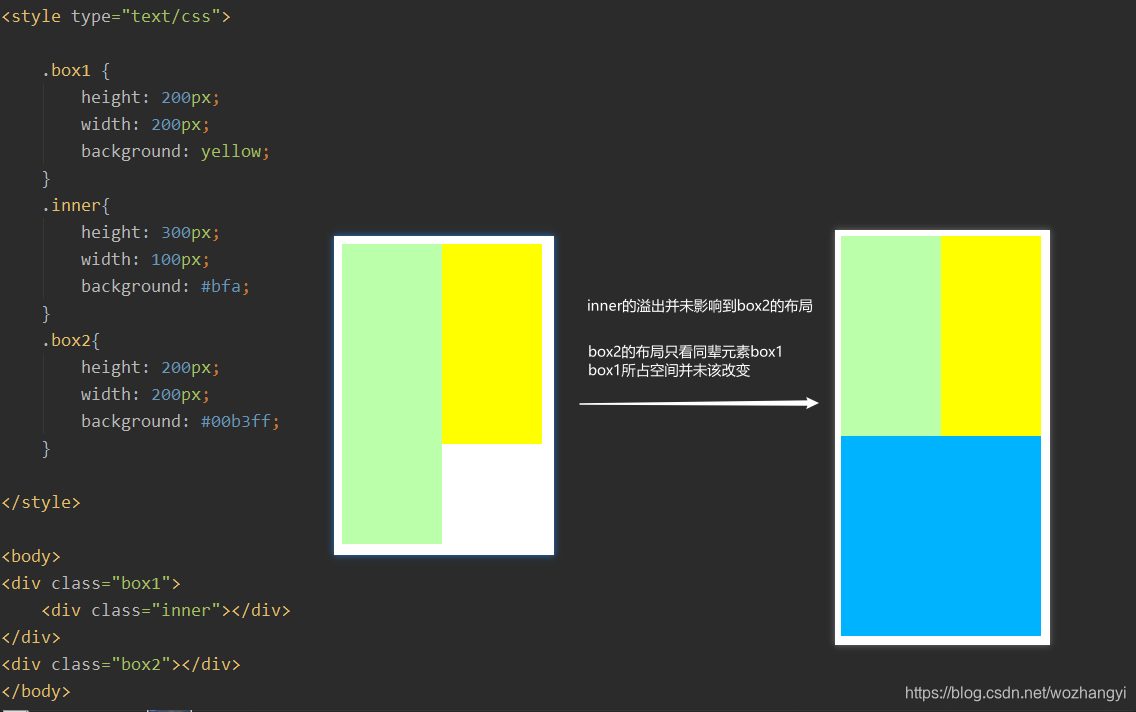Click the .box2 selector line
1136x712 pixels.
point(71,340)
